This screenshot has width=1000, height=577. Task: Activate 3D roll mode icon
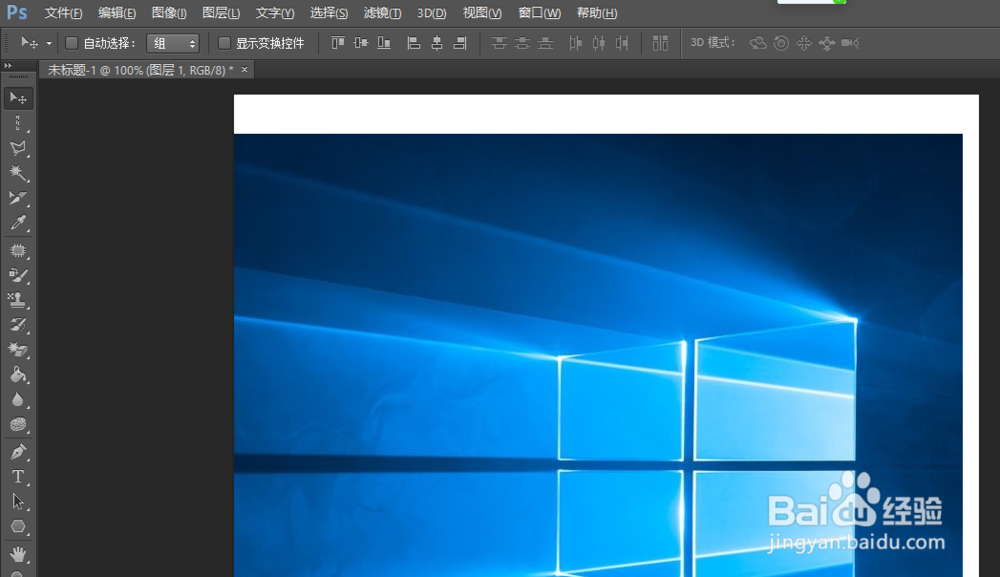781,43
